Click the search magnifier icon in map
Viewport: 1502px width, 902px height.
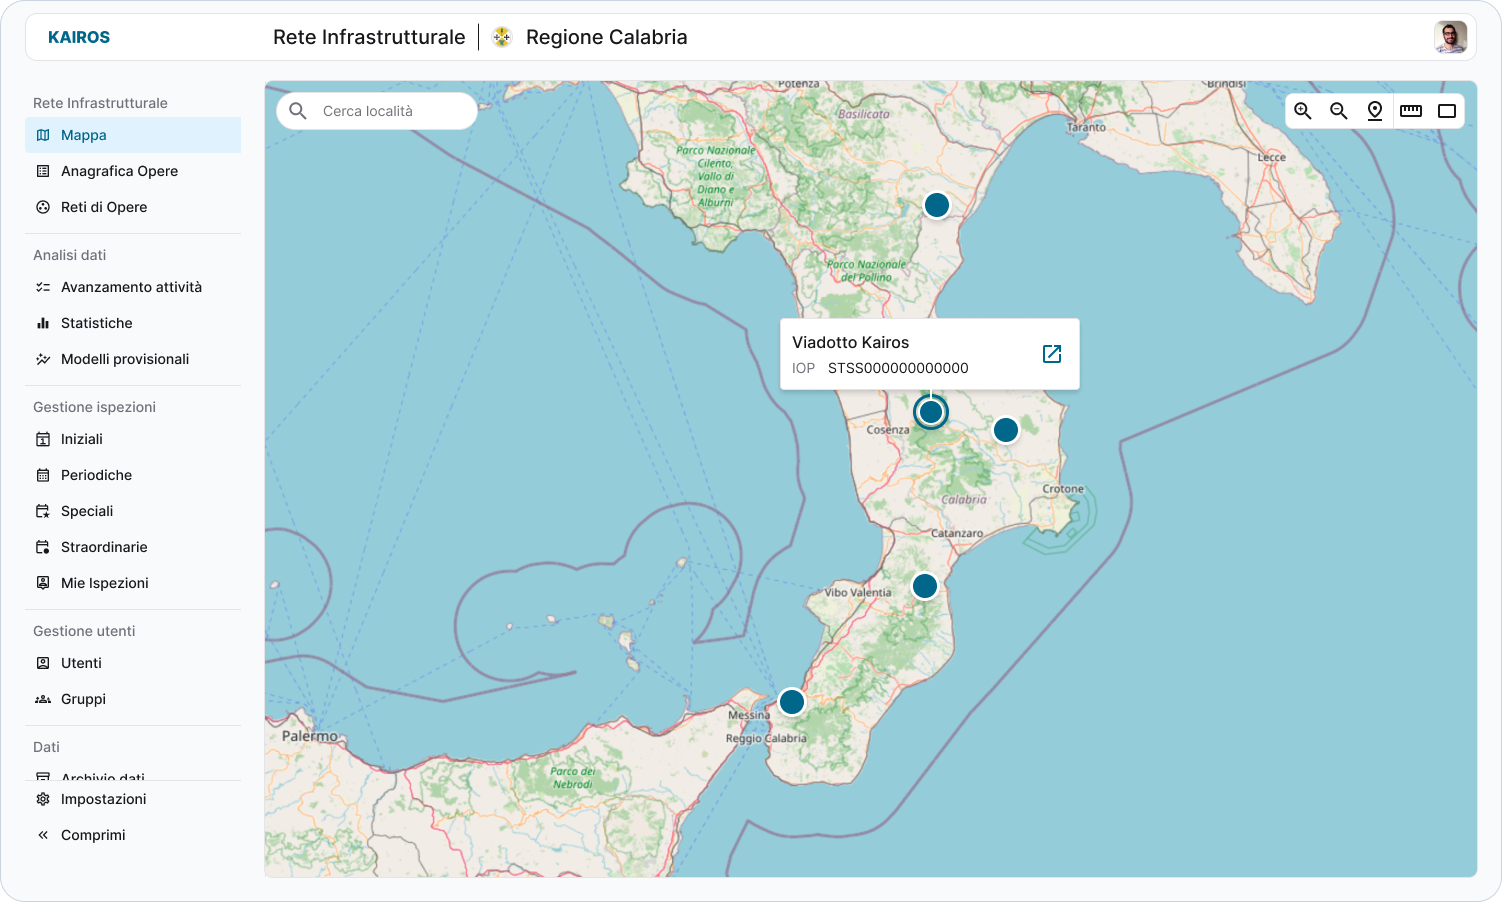[298, 111]
